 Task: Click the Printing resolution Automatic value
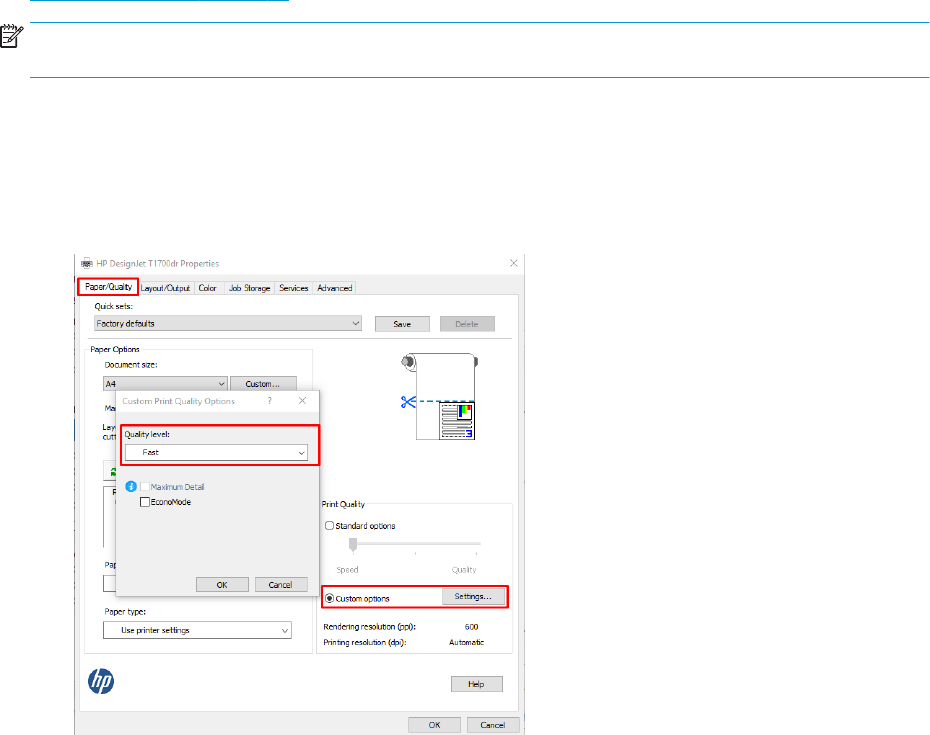(467, 642)
